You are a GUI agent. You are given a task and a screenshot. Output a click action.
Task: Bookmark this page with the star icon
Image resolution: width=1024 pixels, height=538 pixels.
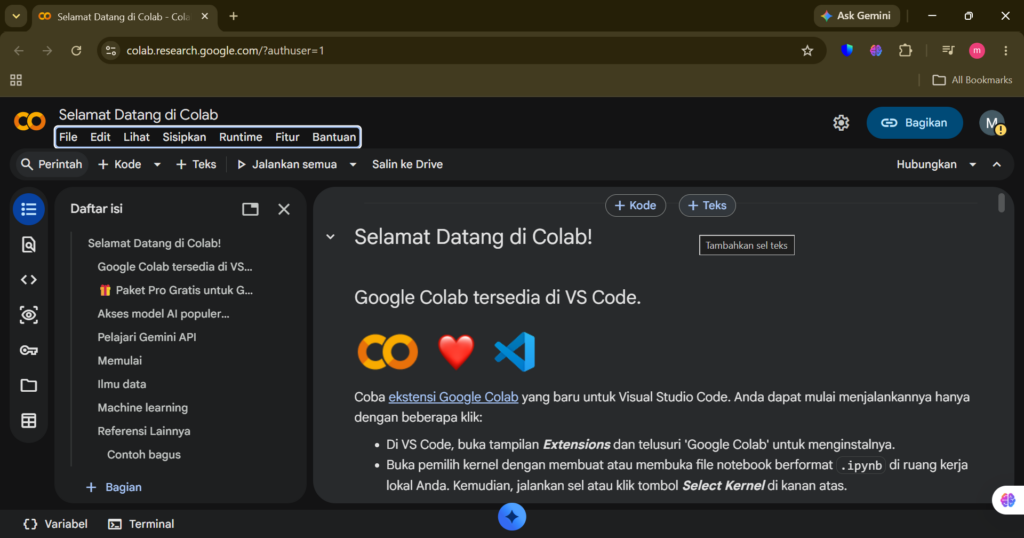(x=807, y=50)
